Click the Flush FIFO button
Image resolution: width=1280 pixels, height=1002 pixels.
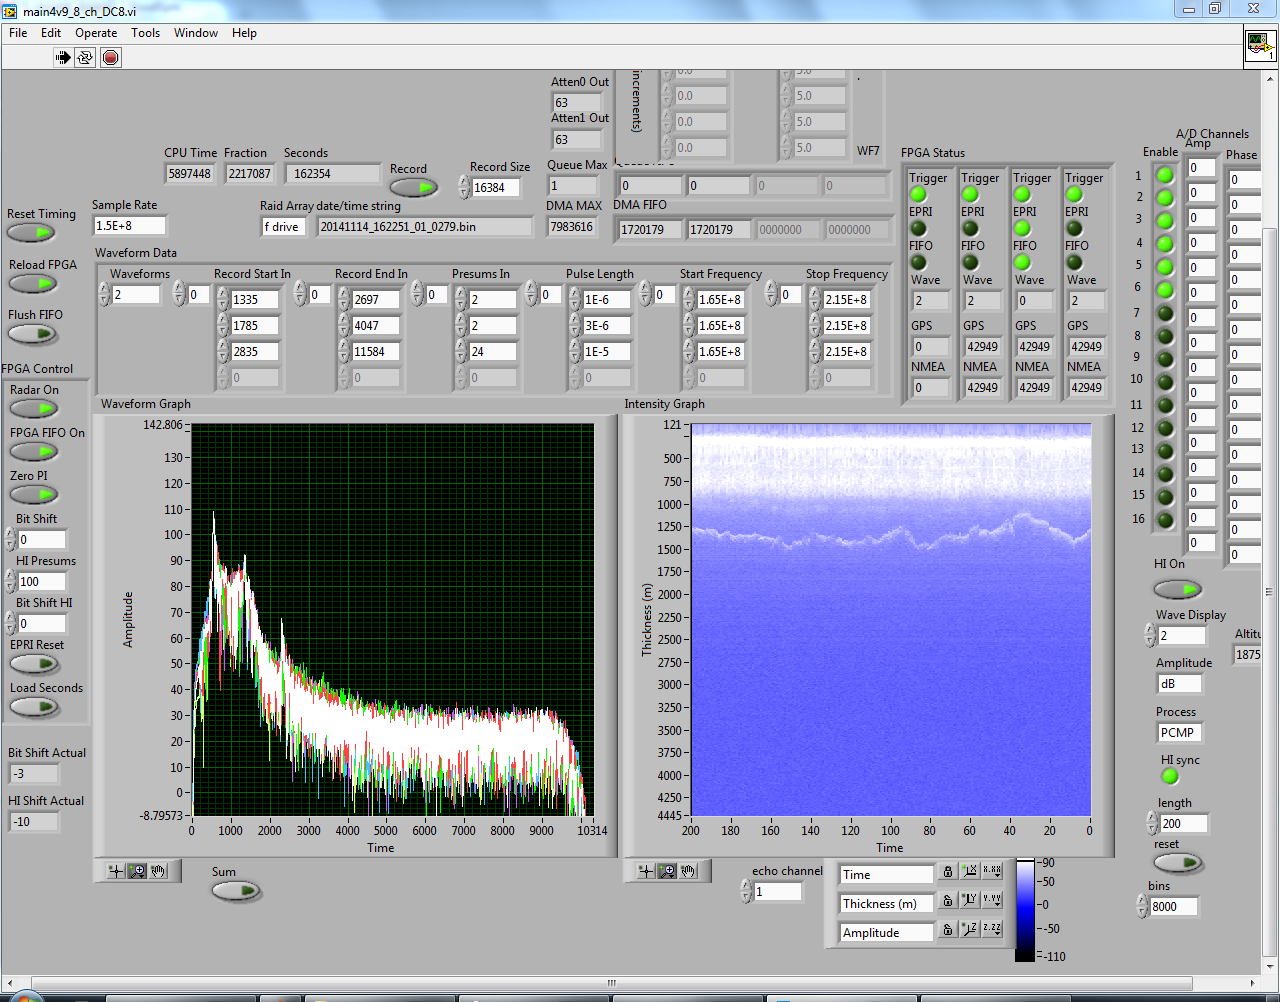[x=33, y=334]
